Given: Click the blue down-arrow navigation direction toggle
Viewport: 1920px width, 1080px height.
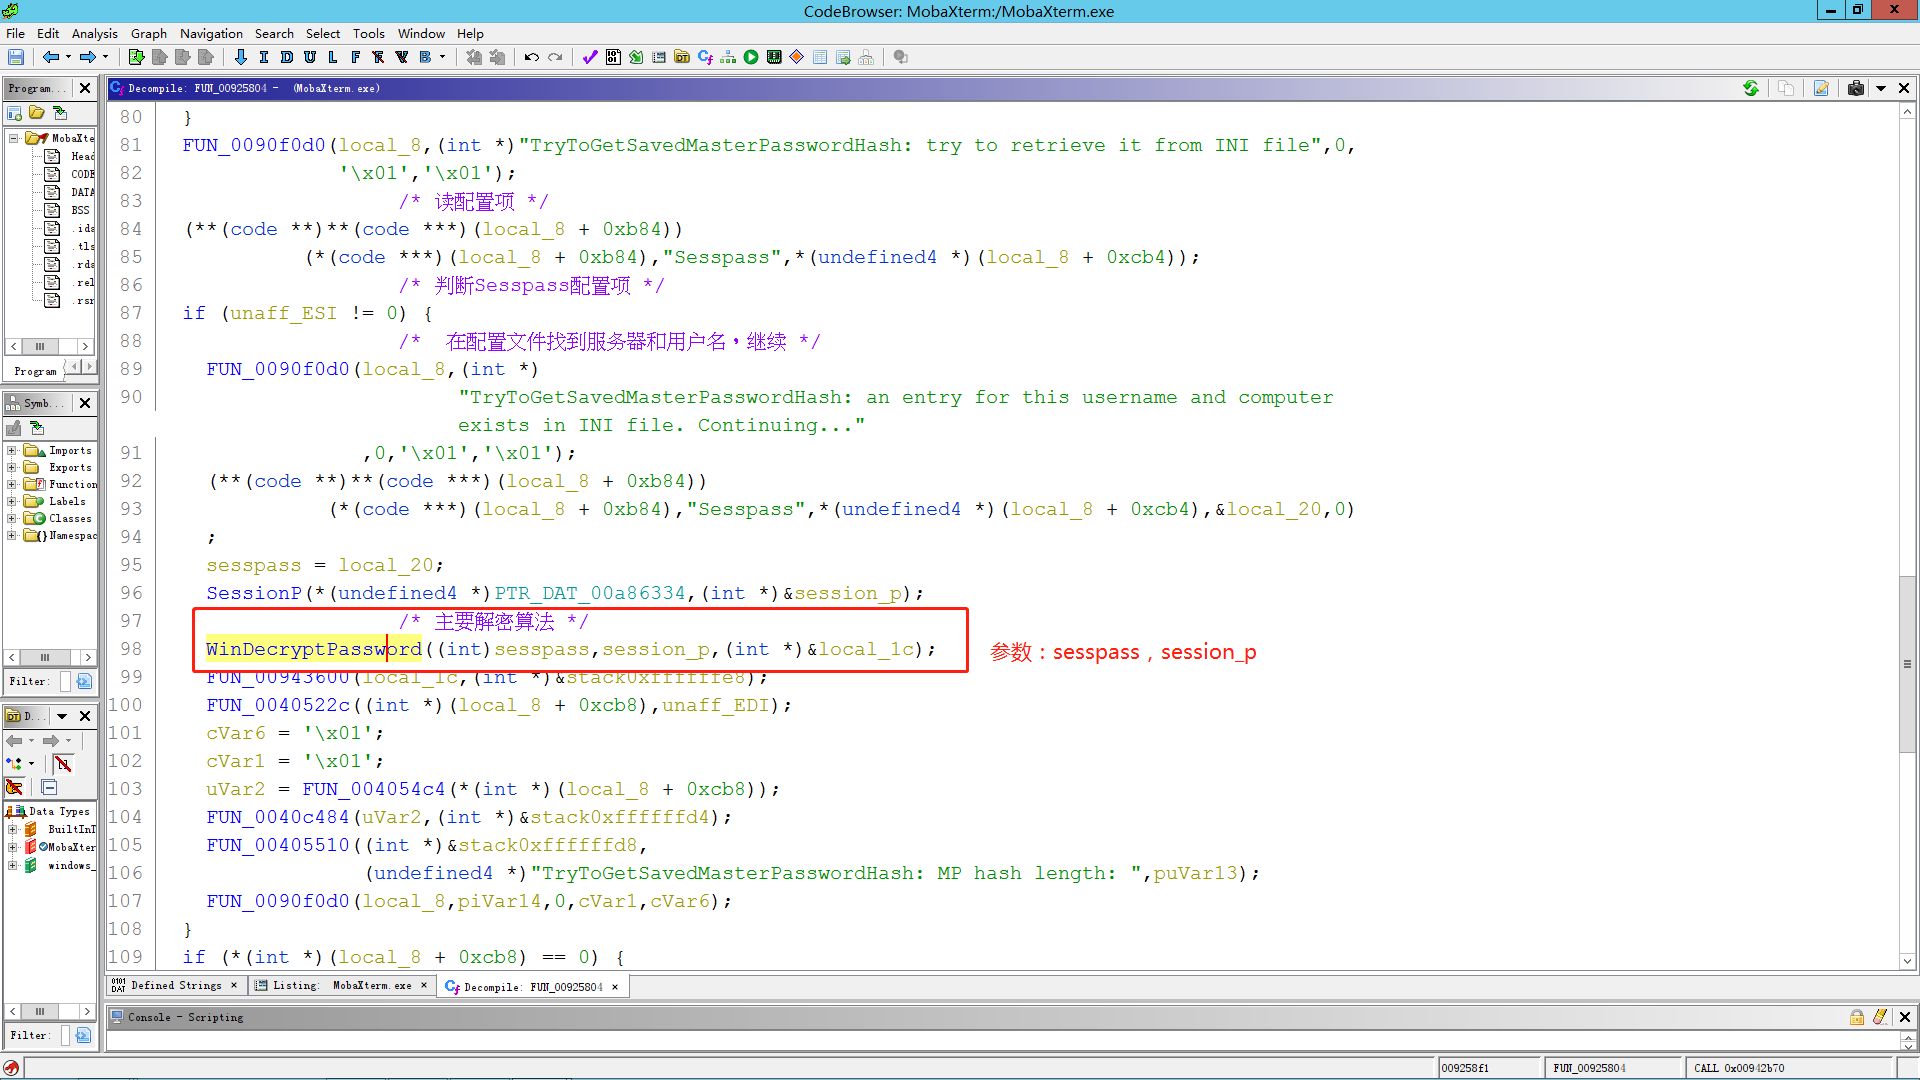Looking at the screenshot, I should point(240,57).
